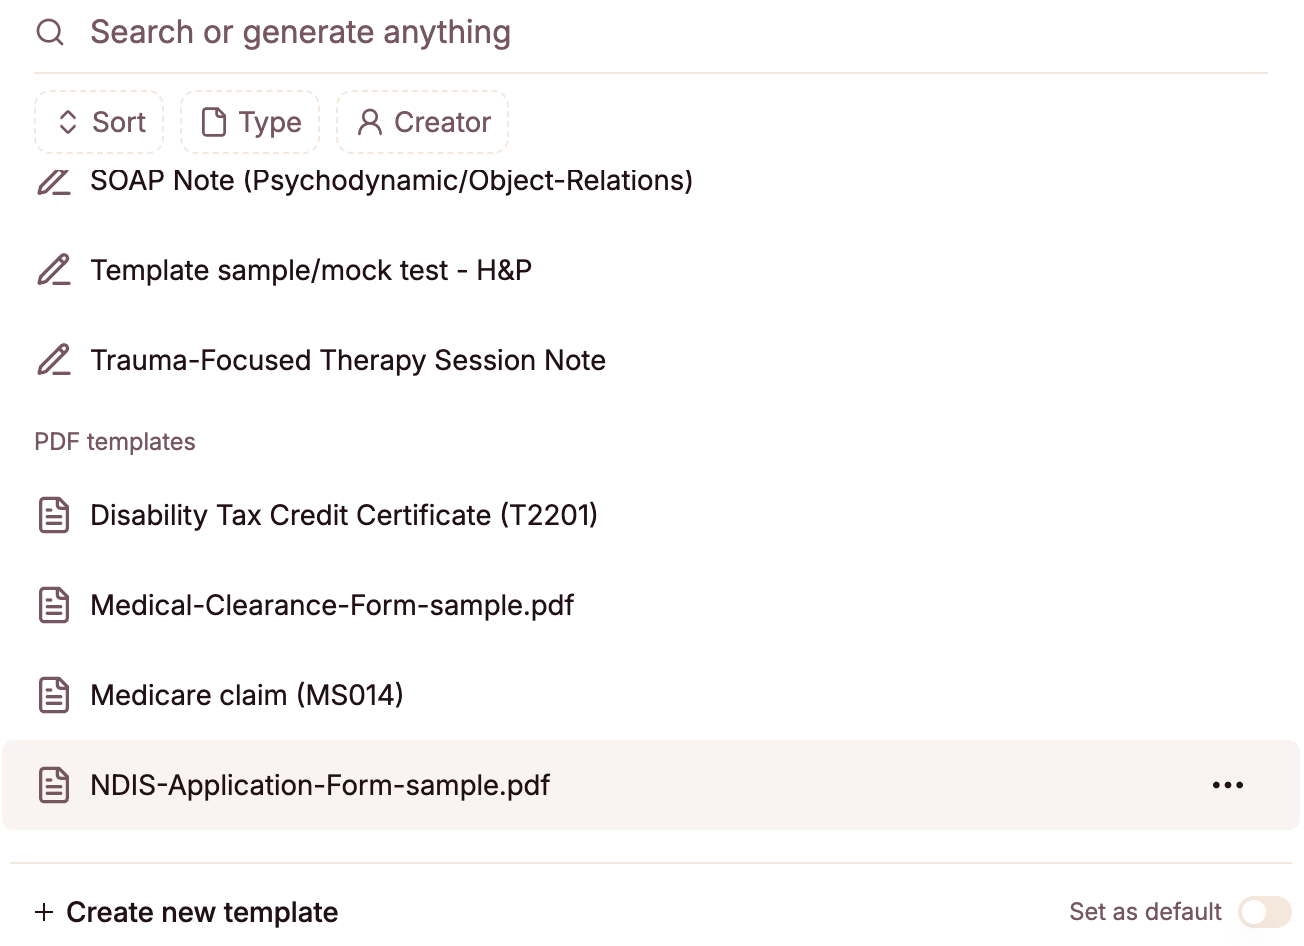Open the three-dot menu for NDIS-Application-Form-sample.pdf
Viewport: 1304px width, 946px height.
coord(1227,785)
